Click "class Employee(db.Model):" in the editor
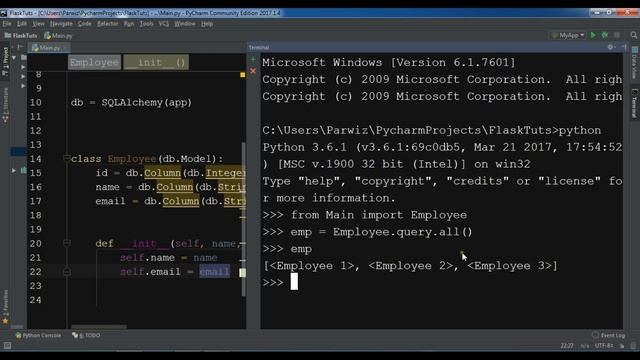The width and height of the screenshot is (640, 360). 147,159
